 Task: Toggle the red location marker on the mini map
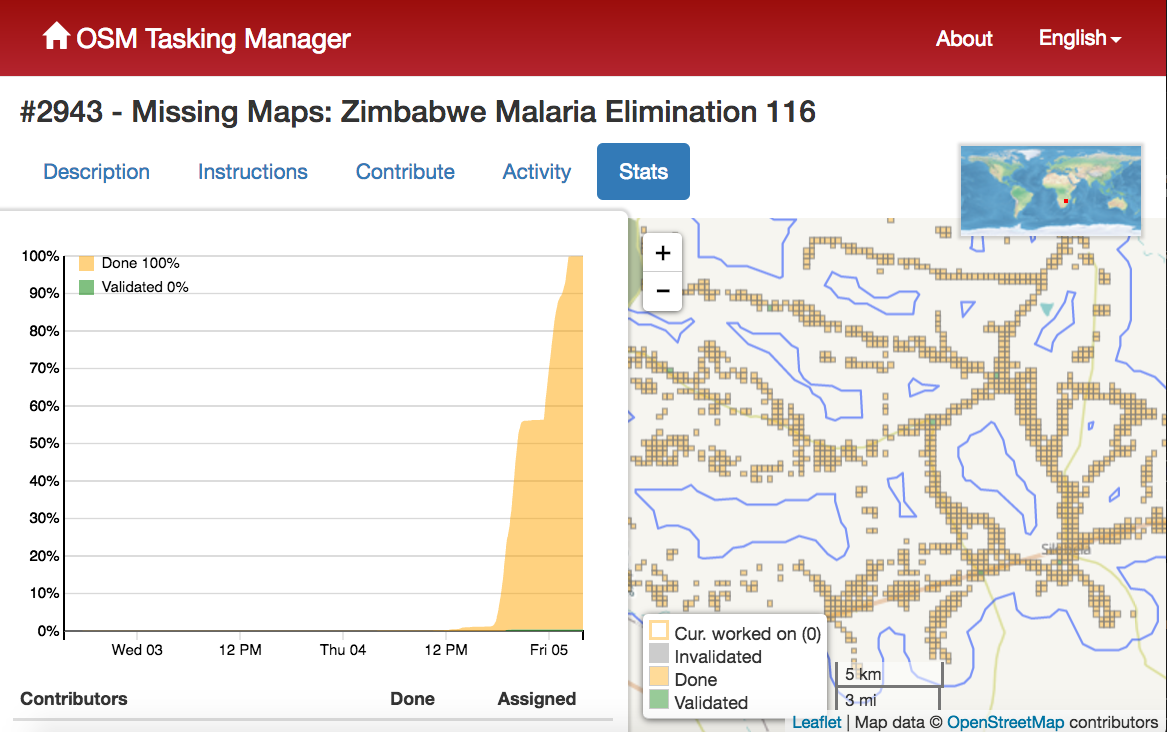pyautogui.click(x=1066, y=200)
